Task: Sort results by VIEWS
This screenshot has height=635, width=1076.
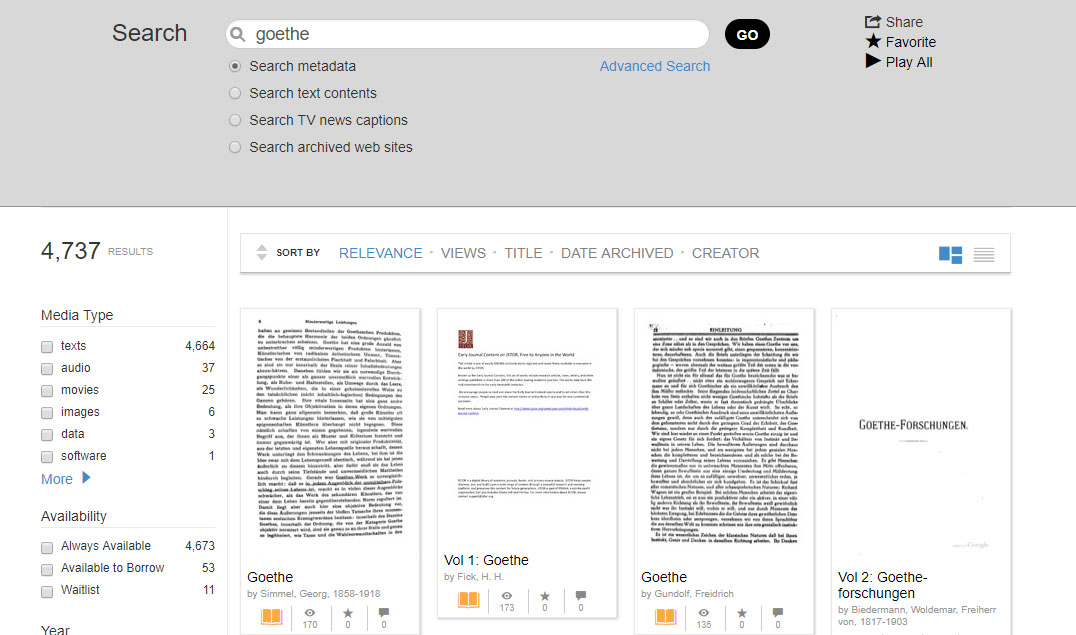Action: (463, 253)
